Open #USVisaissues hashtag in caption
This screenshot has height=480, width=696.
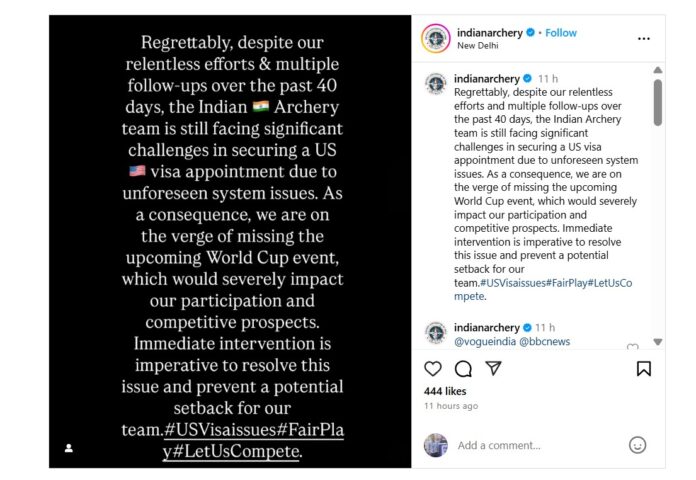coord(513,283)
